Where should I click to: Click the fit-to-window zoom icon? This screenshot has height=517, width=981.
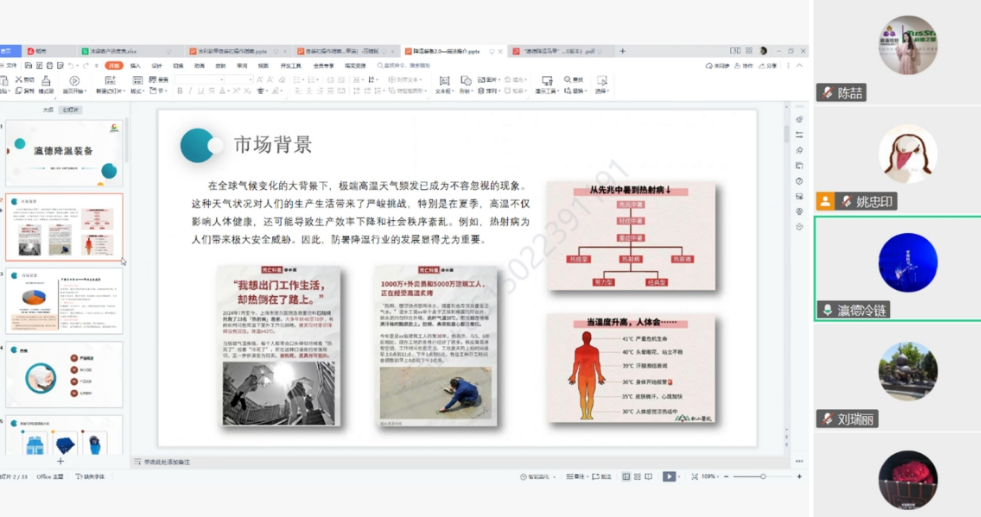pos(695,476)
